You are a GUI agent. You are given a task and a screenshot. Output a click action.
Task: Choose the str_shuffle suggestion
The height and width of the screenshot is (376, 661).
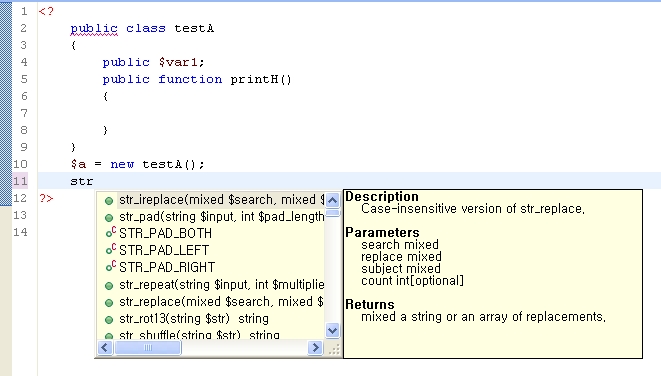(211, 334)
